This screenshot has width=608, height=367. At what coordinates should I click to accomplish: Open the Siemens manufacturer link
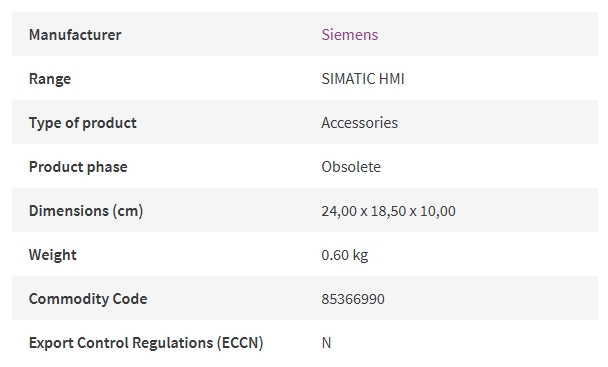tap(350, 35)
